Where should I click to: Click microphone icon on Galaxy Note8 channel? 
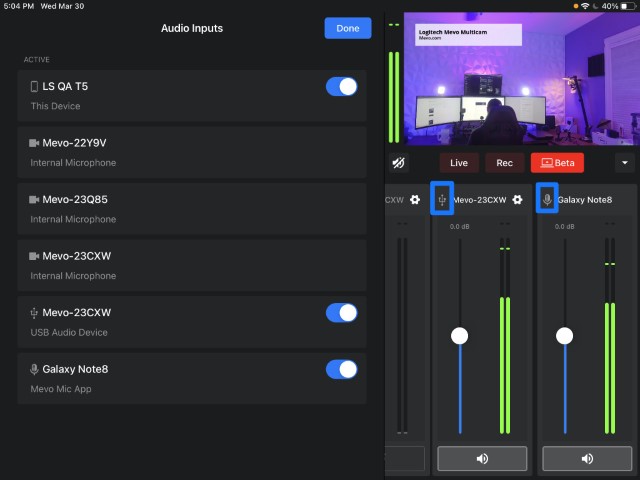click(x=547, y=199)
